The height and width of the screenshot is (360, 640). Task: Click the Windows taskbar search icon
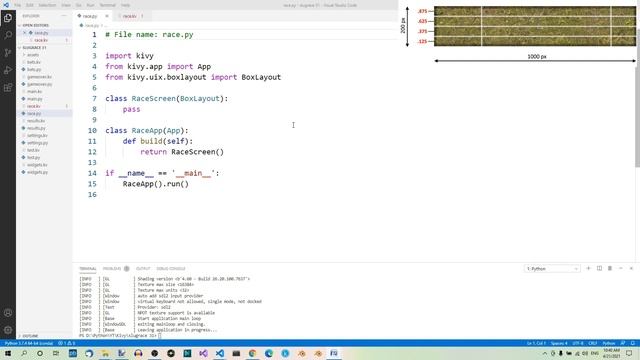tap(24, 353)
